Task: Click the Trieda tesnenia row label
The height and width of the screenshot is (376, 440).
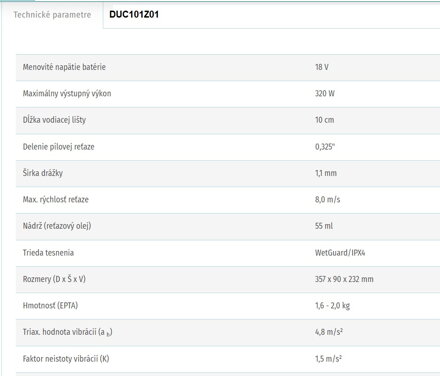Action: coord(48,253)
